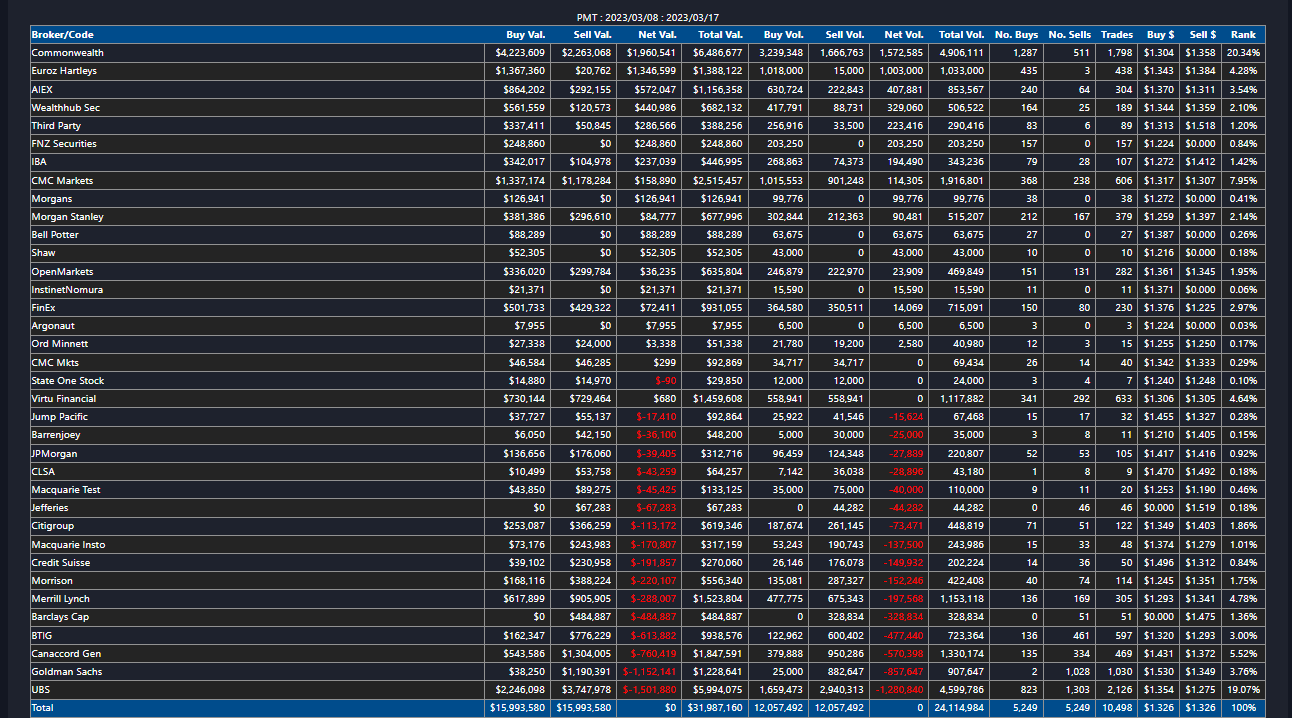Select the Macquarie Insto broker name
The height and width of the screenshot is (718, 1292).
pyautogui.click(x=68, y=544)
